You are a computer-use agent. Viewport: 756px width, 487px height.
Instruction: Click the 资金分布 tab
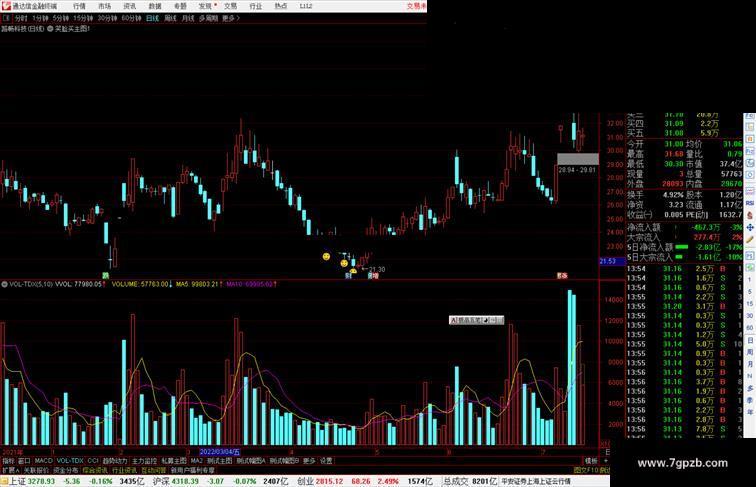(66, 470)
